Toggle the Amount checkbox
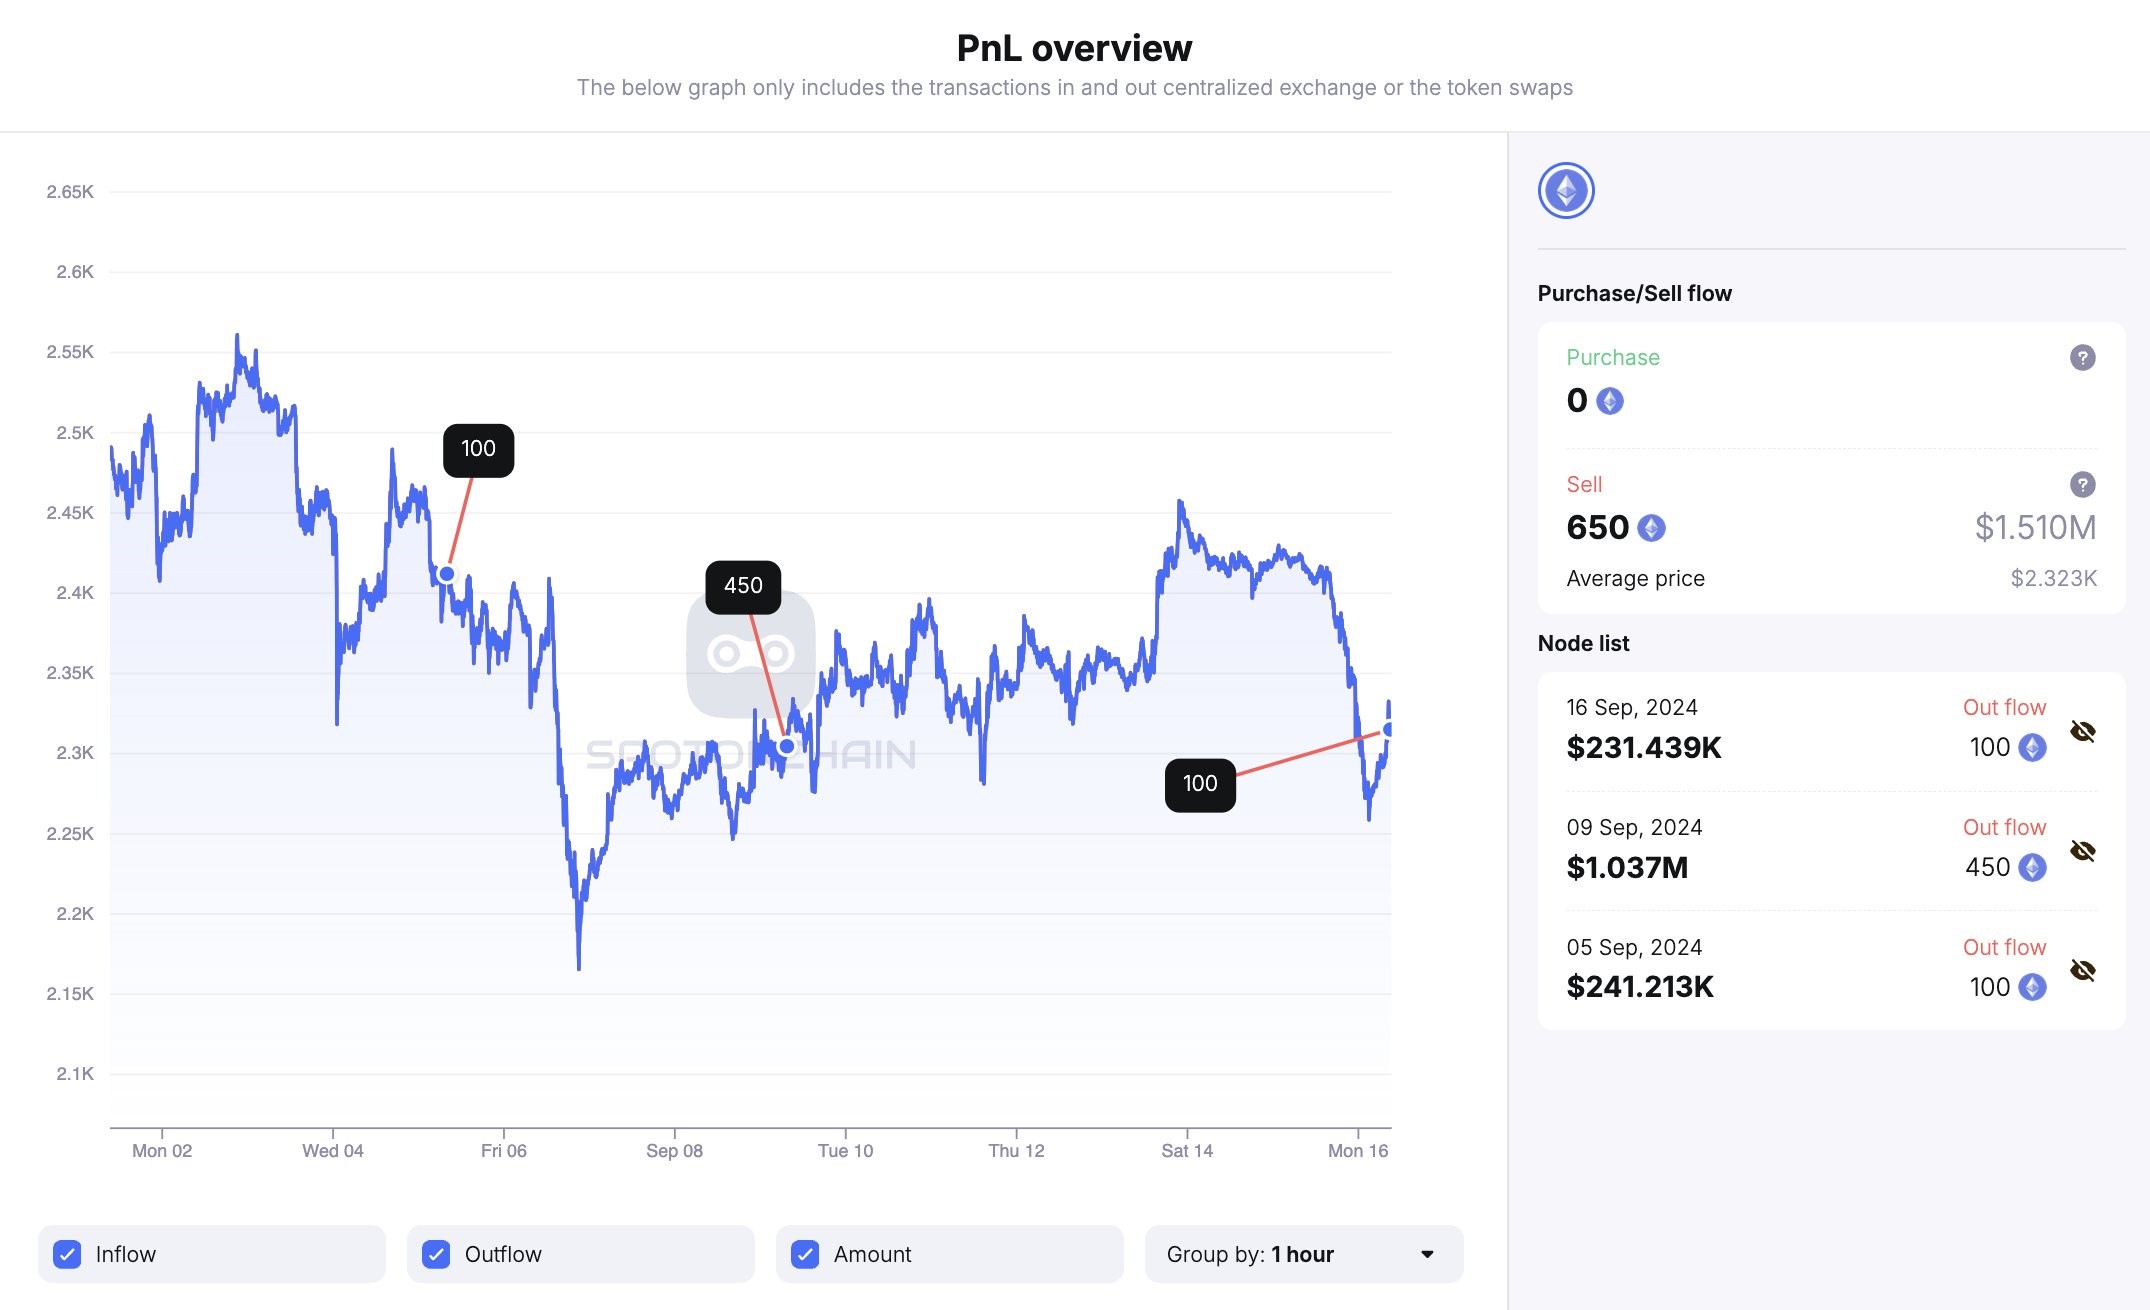The width and height of the screenshot is (2150, 1310). [x=805, y=1254]
